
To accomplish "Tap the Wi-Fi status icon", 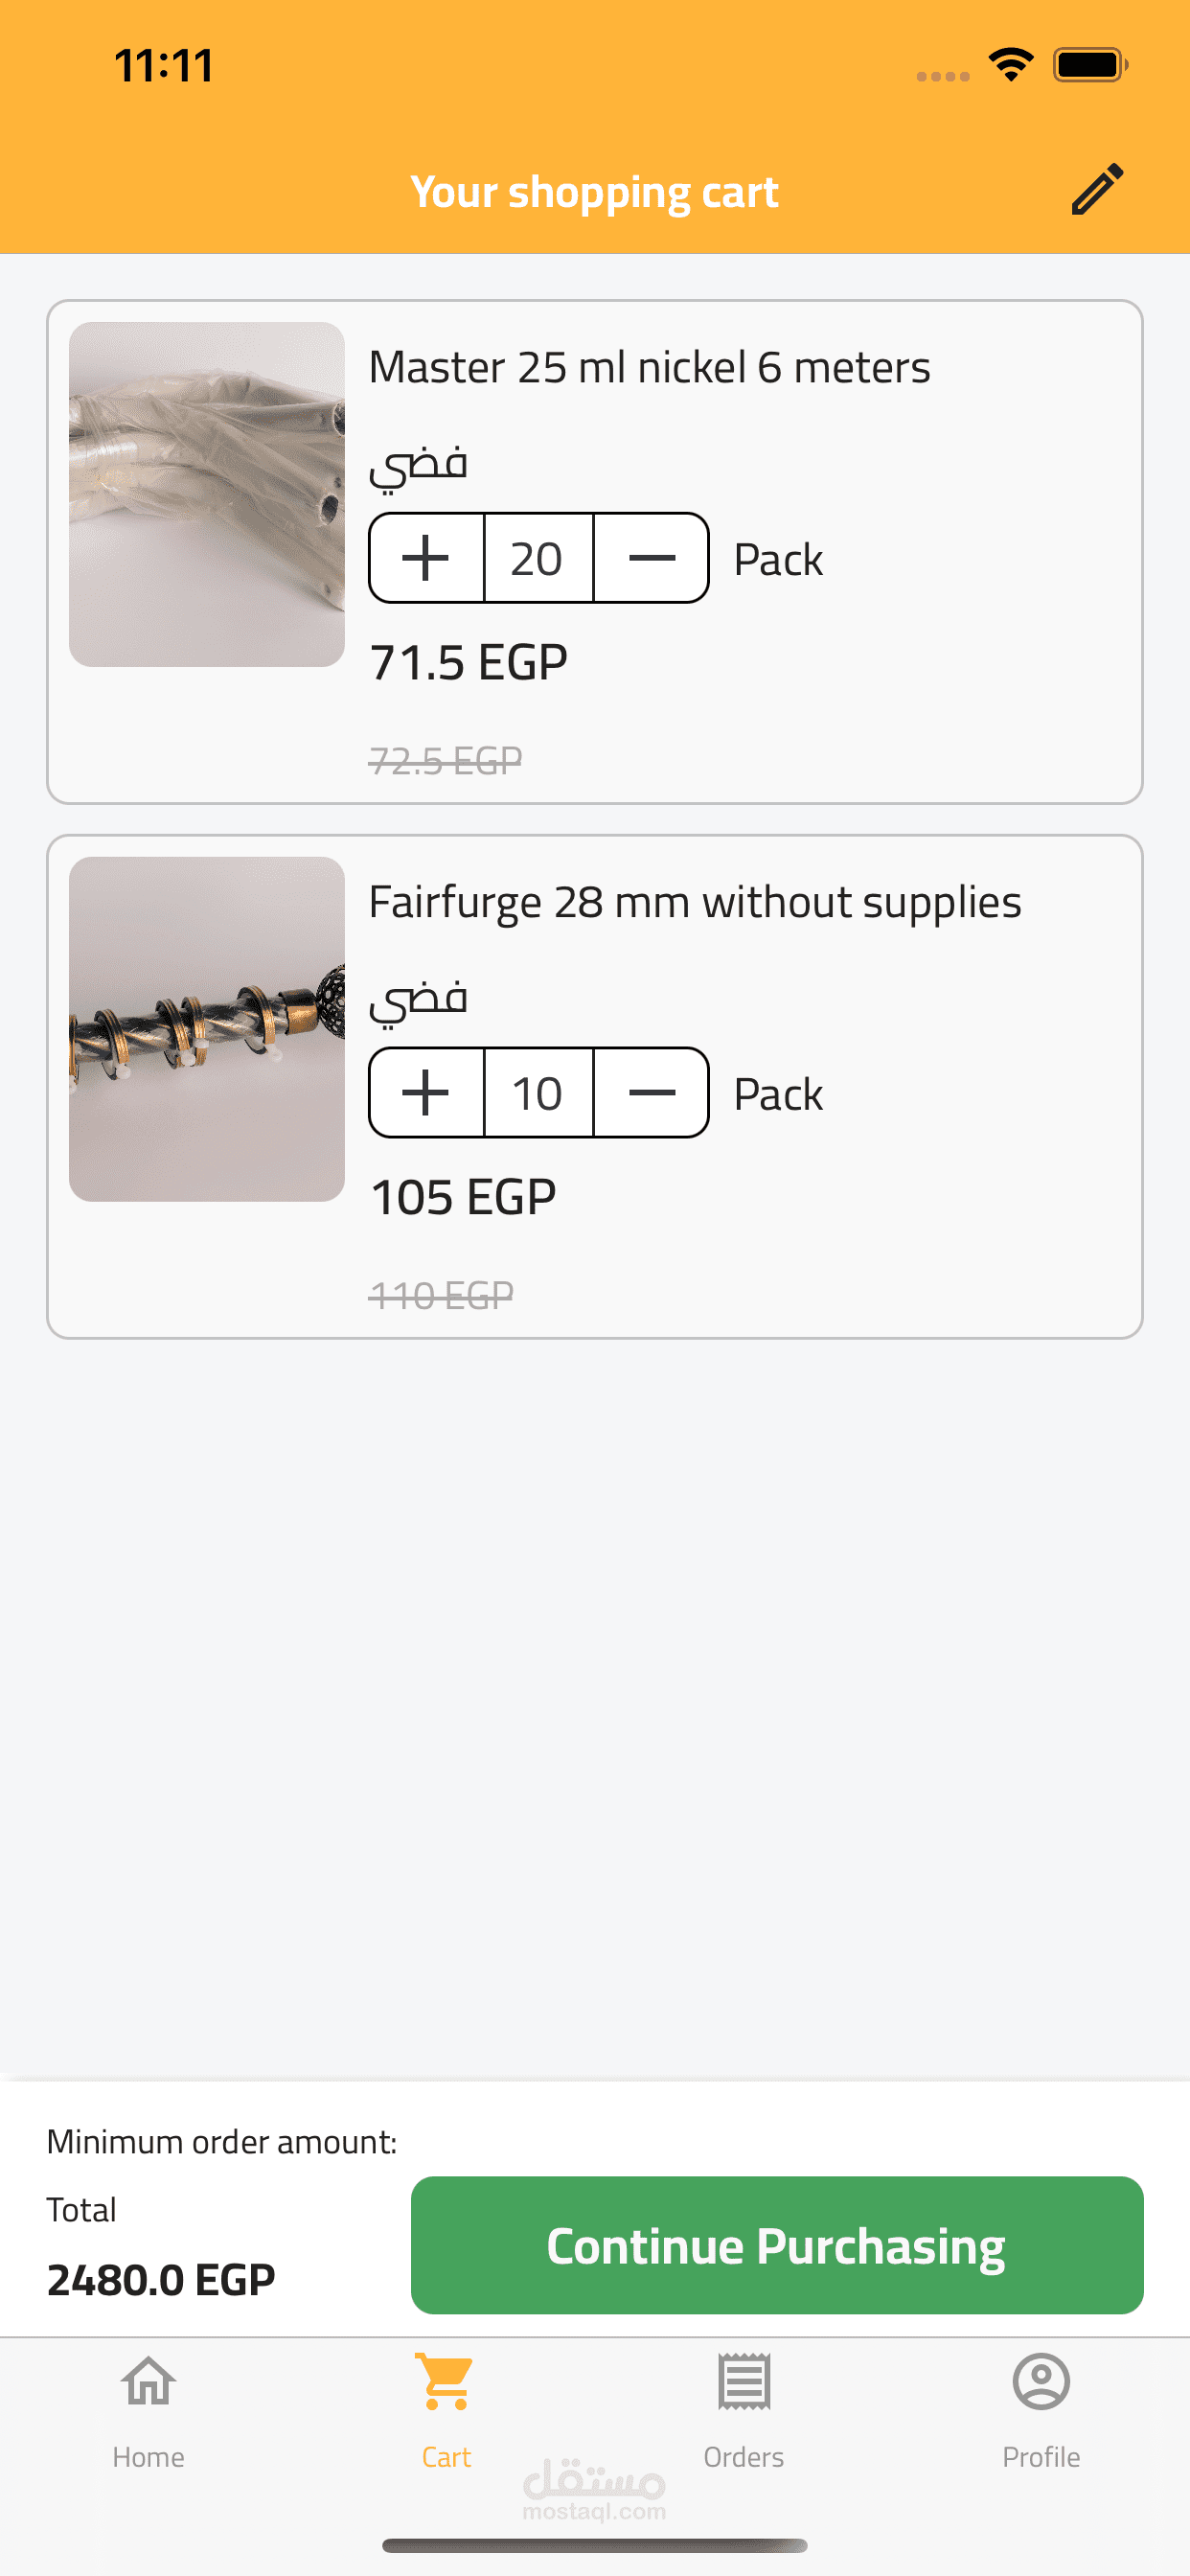I will 1011,65.
